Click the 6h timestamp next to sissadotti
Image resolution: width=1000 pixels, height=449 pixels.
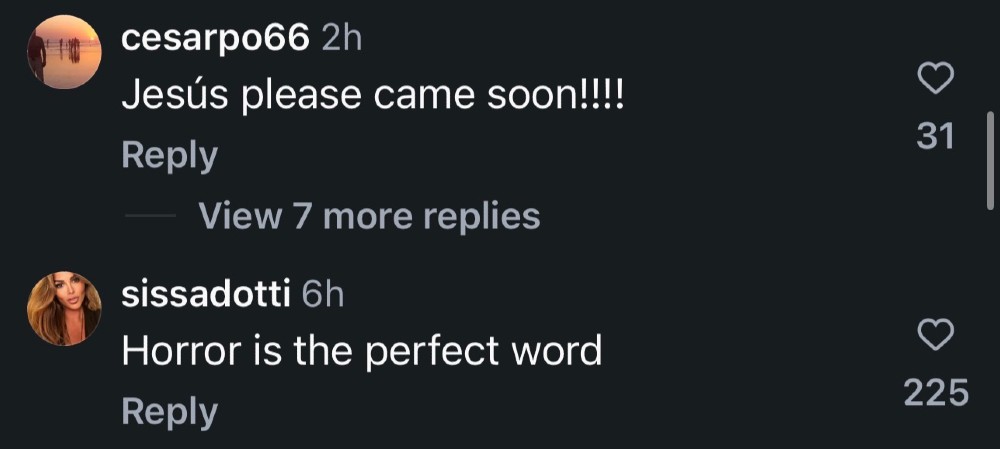[323, 296]
